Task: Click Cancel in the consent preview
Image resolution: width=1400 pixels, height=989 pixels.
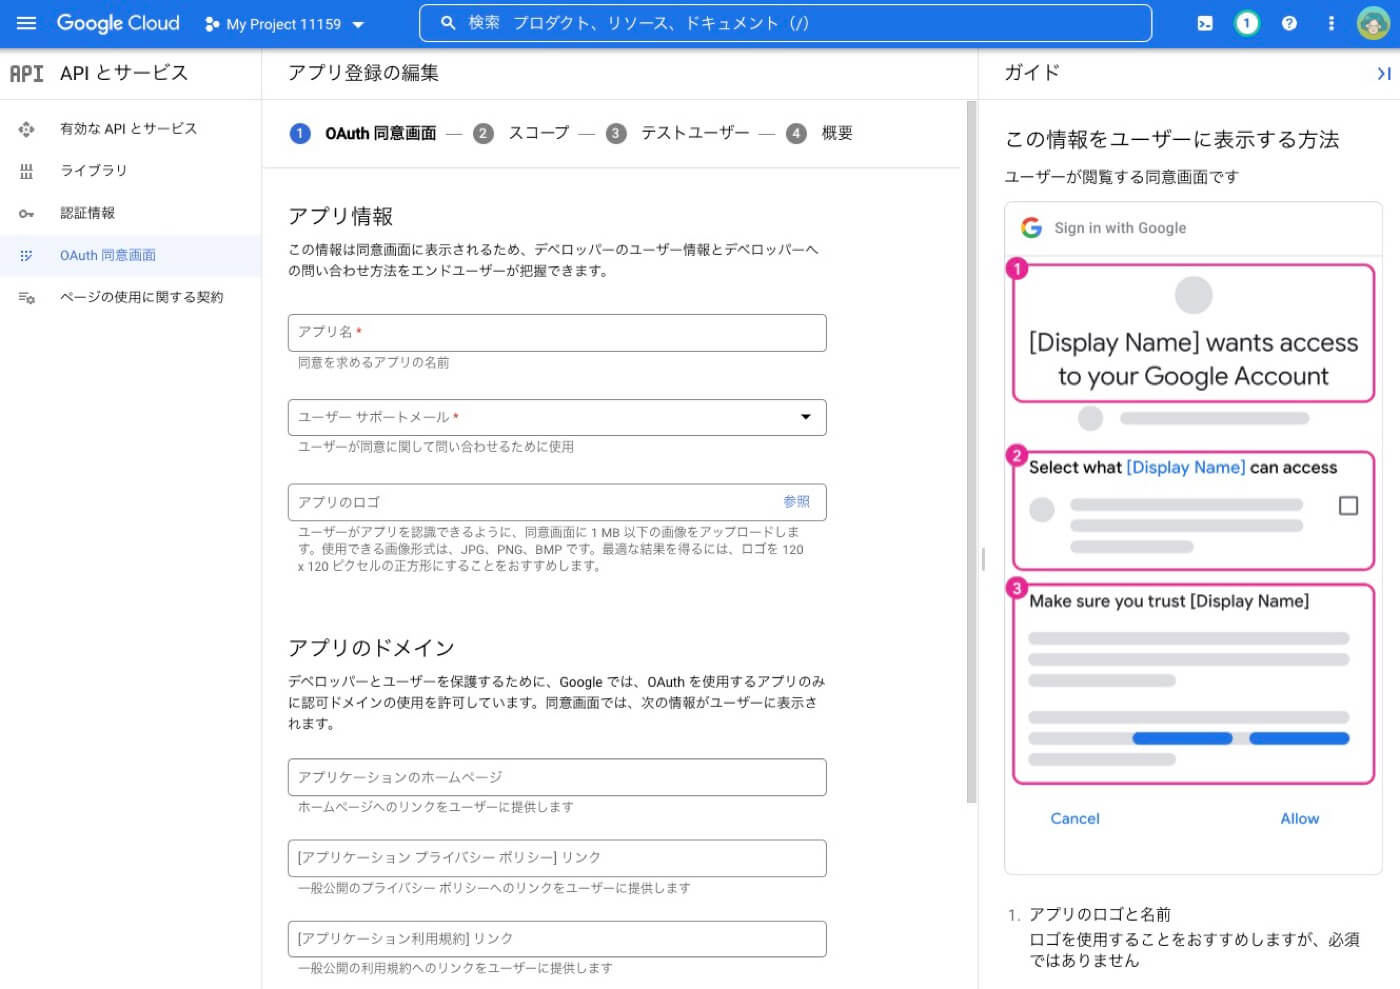Action: pyautogui.click(x=1074, y=818)
